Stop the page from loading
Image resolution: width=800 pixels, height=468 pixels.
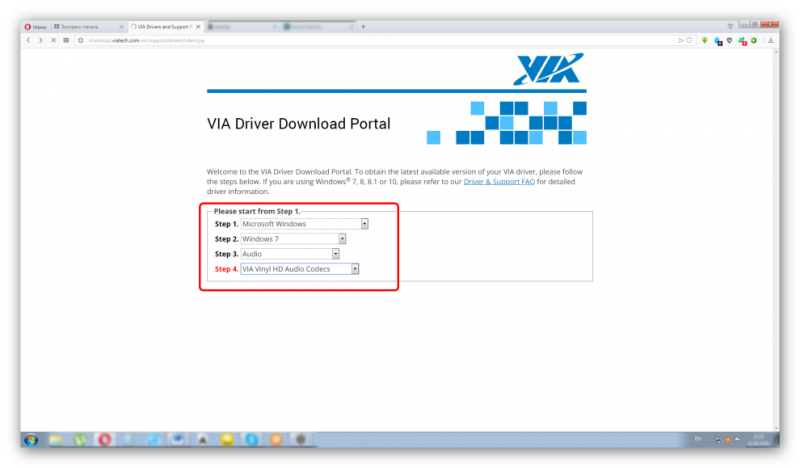[x=53, y=40]
